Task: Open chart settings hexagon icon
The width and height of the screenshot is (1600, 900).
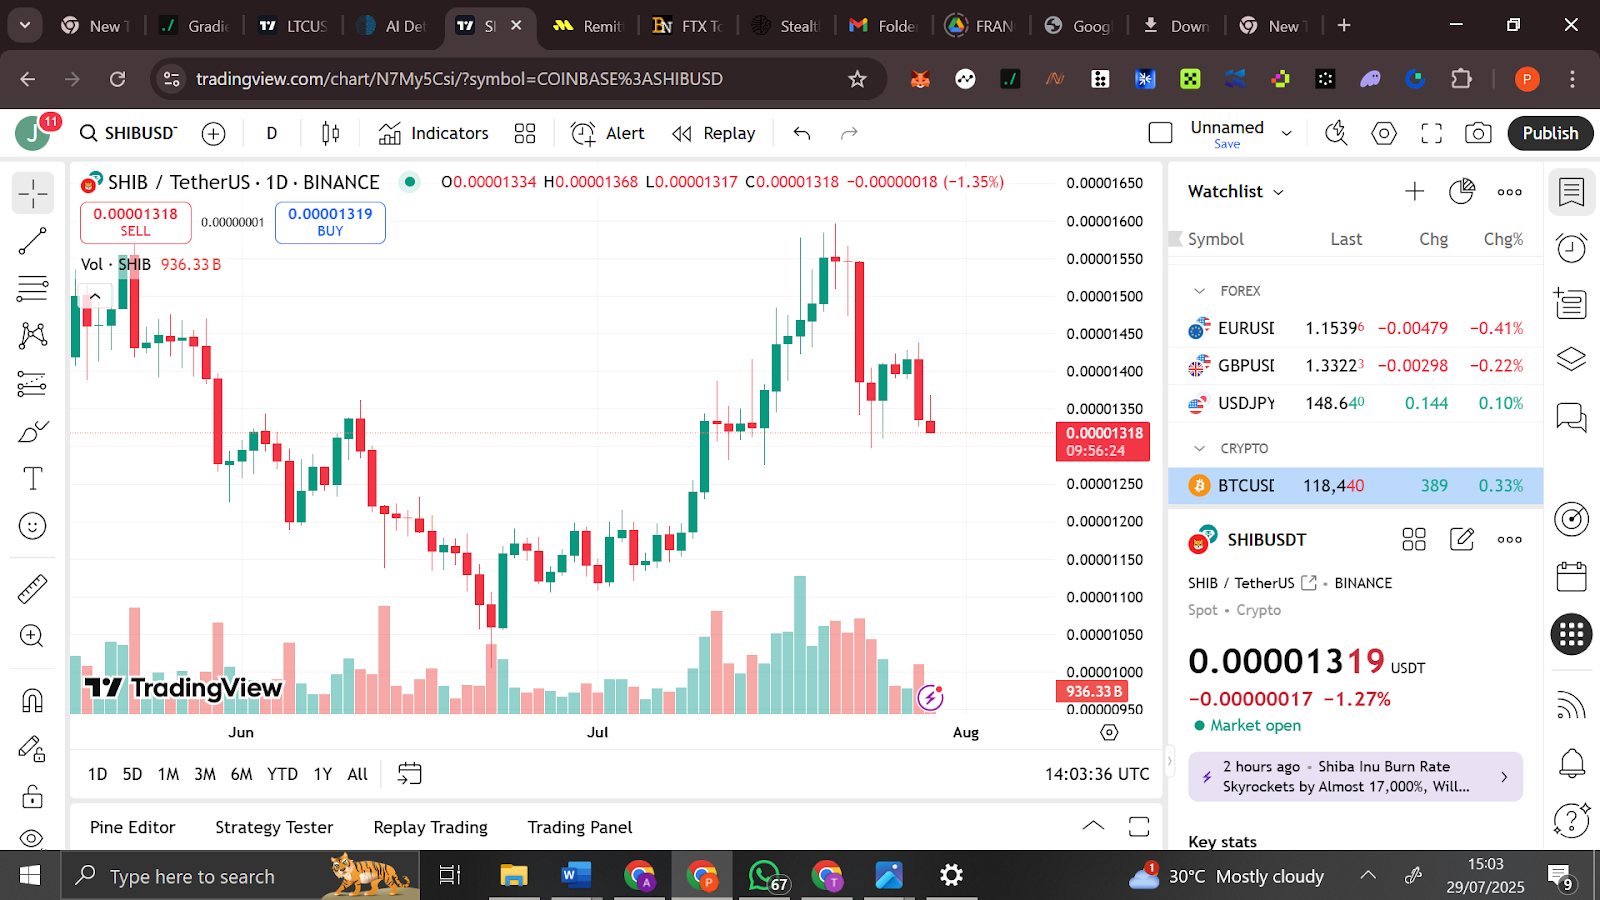Action: coord(1384,133)
